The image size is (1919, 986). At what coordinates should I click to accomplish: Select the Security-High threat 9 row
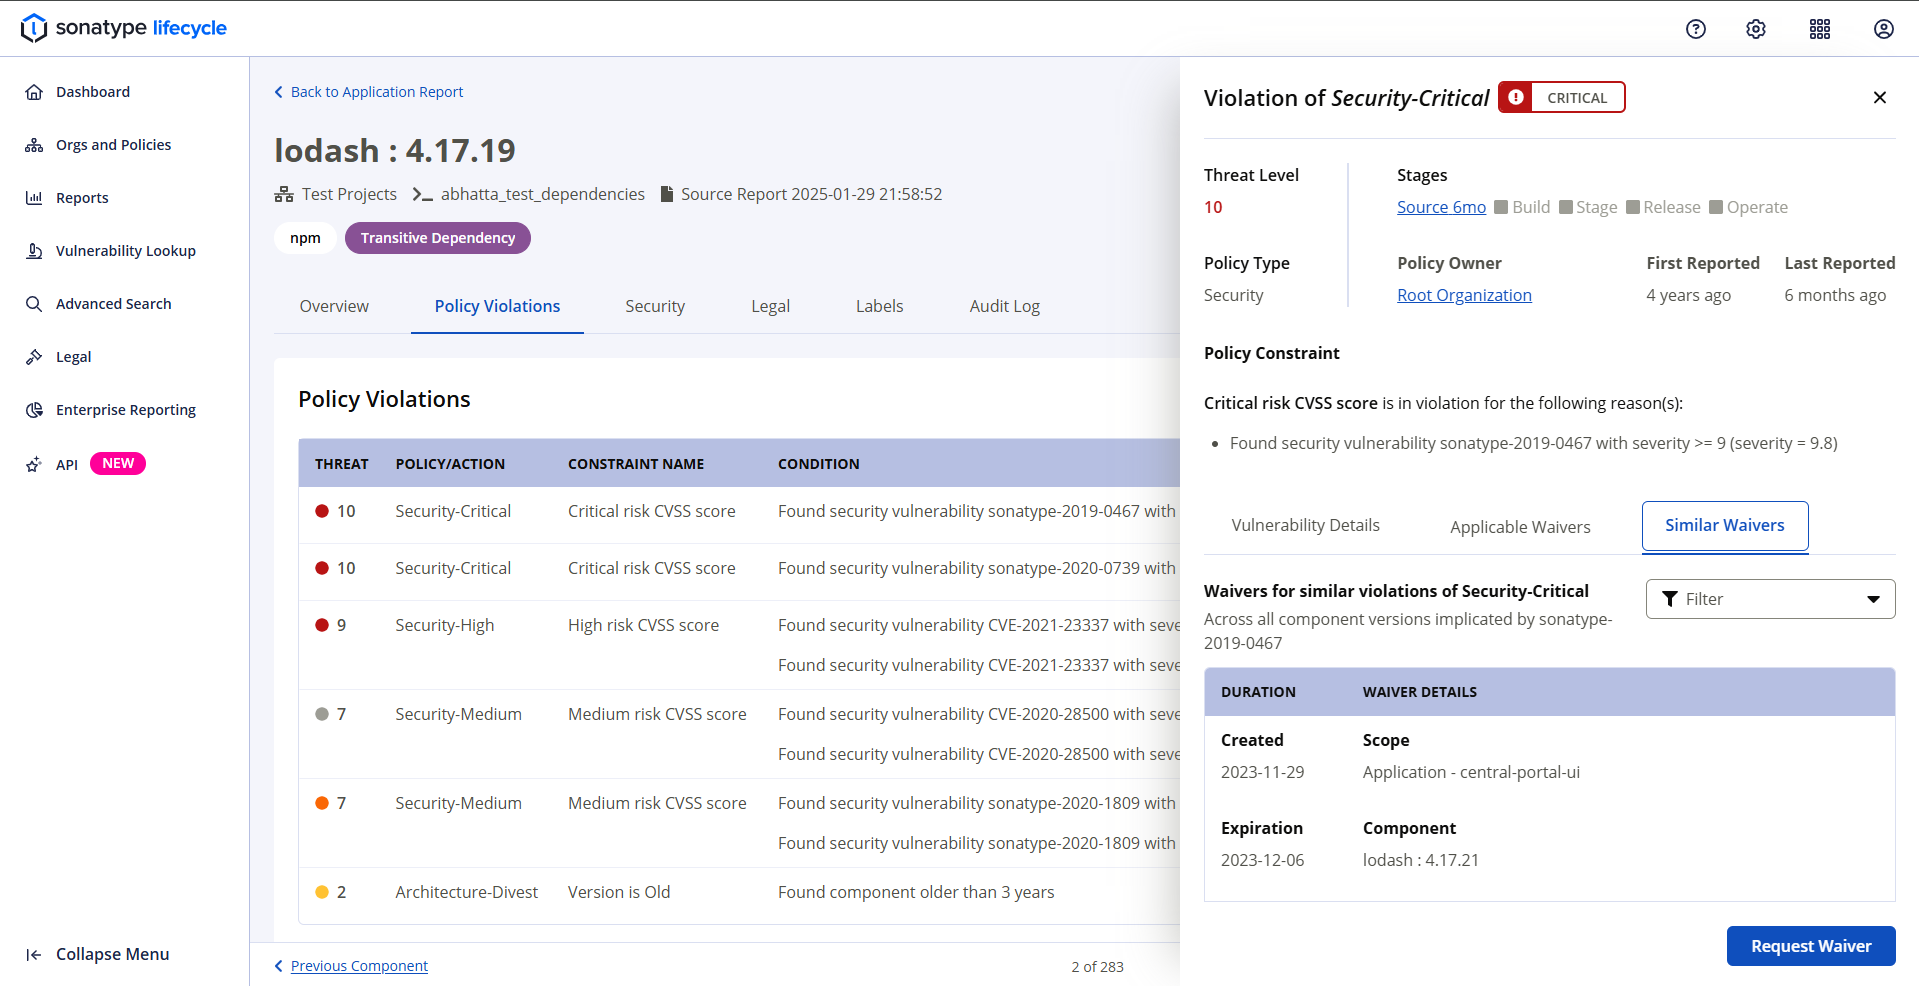tap(740, 645)
